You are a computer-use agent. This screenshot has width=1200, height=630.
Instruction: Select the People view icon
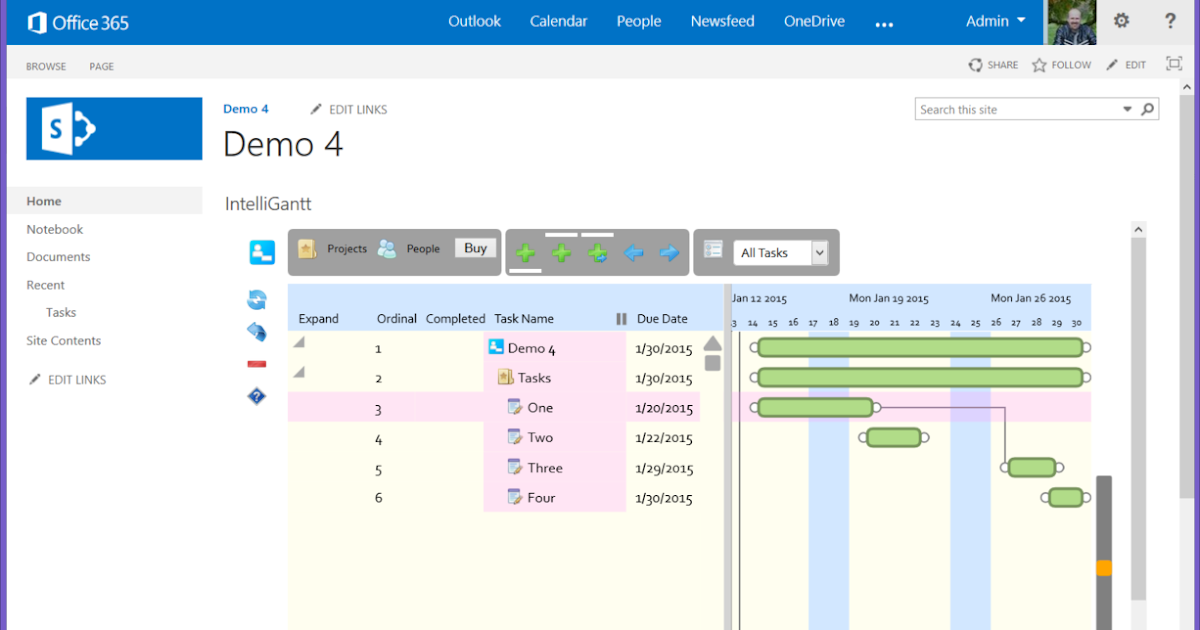click(x=386, y=249)
